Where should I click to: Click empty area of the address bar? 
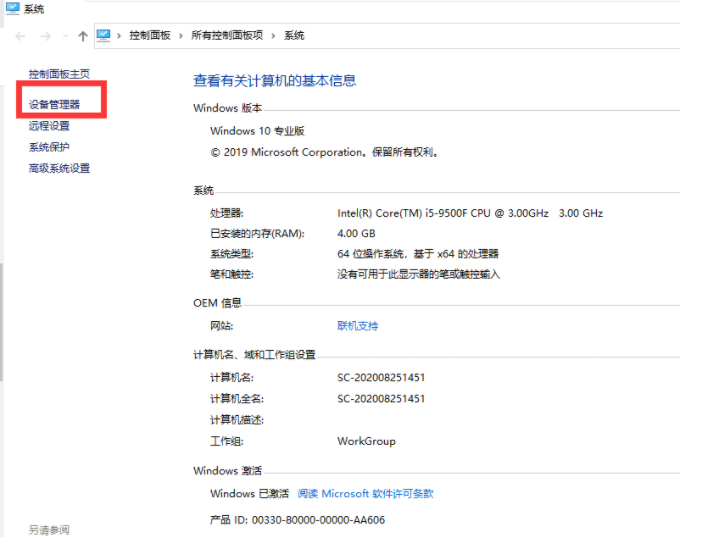pyautogui.click(x=500, y=36)
